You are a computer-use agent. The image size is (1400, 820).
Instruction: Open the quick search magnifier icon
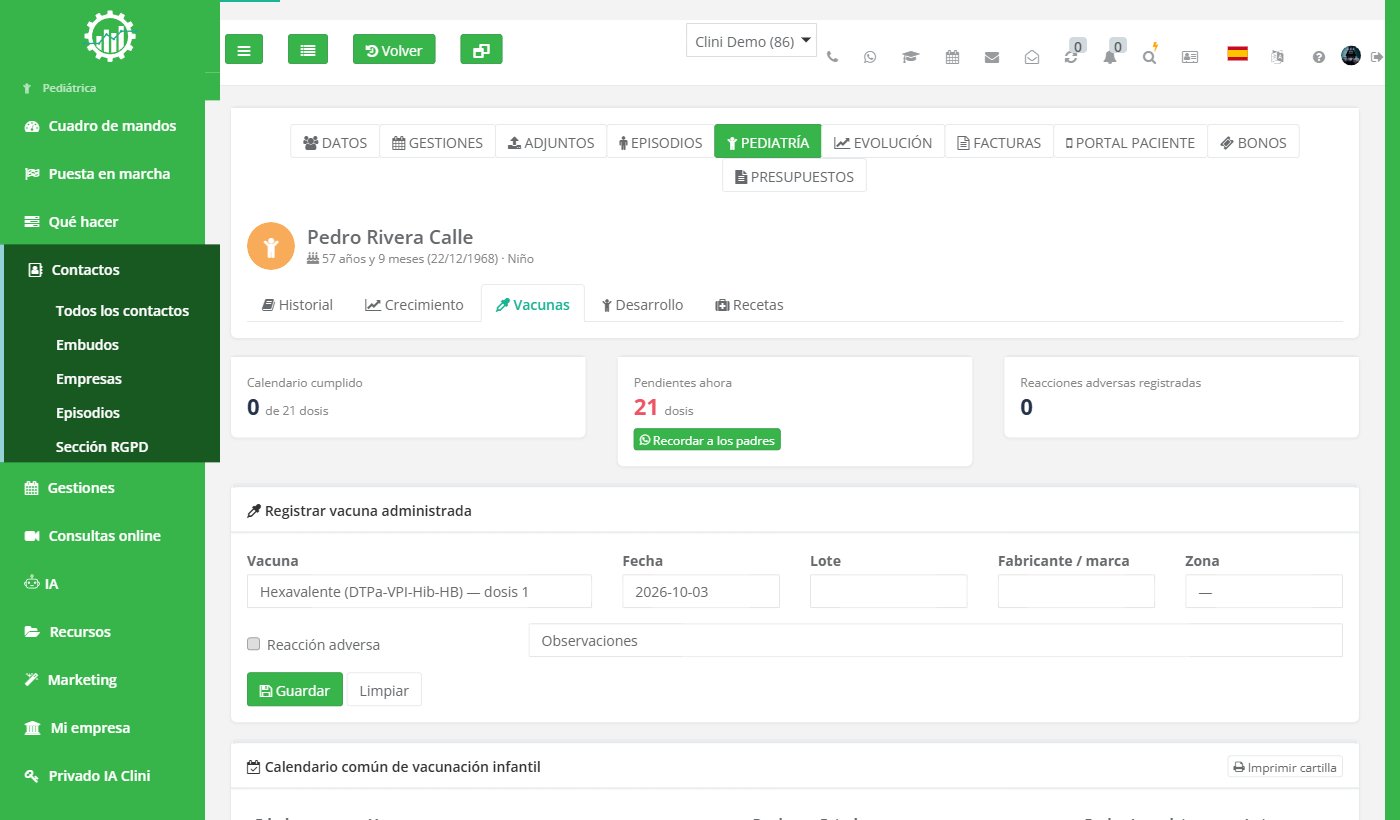coord(1150,56)
